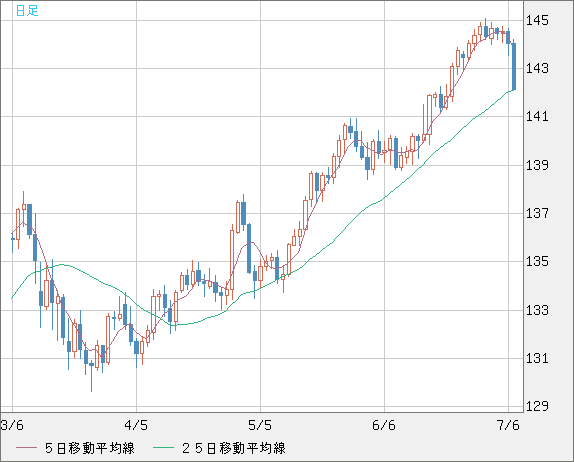Click the last large blue candlestick near 7/6
Viewport: 574px width, 462px height.
click(x=514, y=66)
